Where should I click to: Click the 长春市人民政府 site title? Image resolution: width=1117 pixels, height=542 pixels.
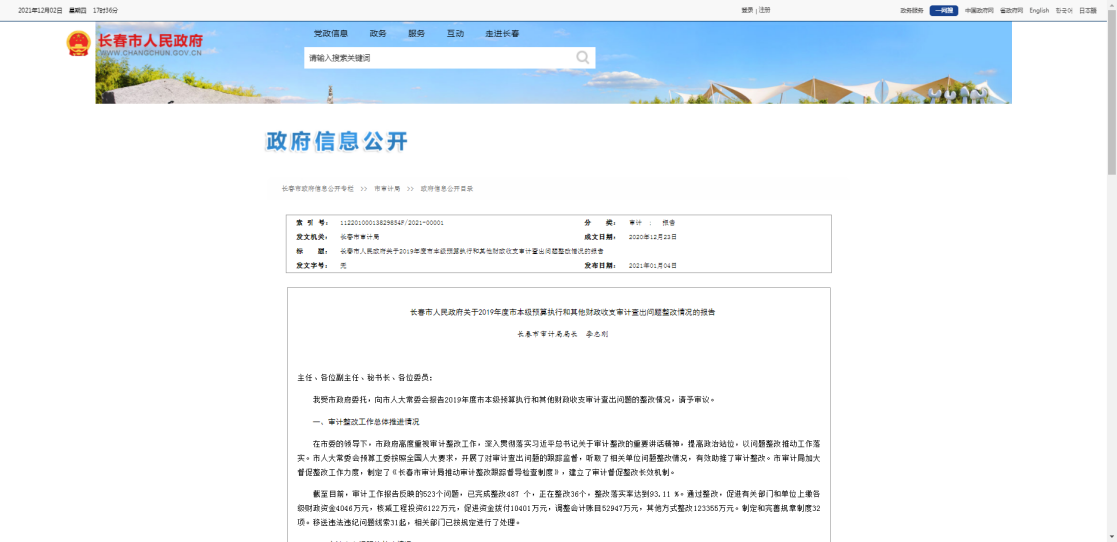pos(150,41)
